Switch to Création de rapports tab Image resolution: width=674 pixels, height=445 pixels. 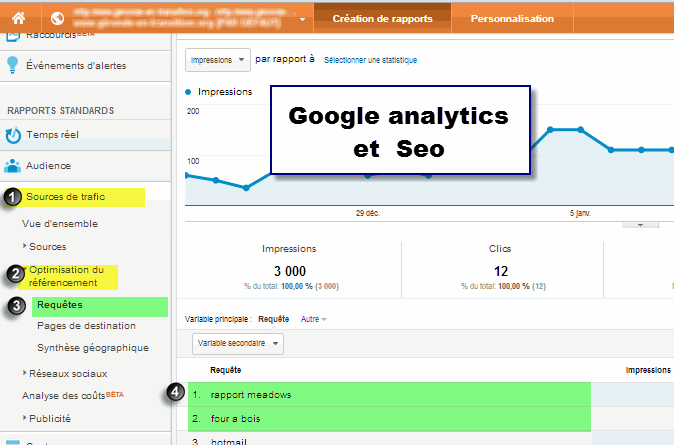click(382, 18)
